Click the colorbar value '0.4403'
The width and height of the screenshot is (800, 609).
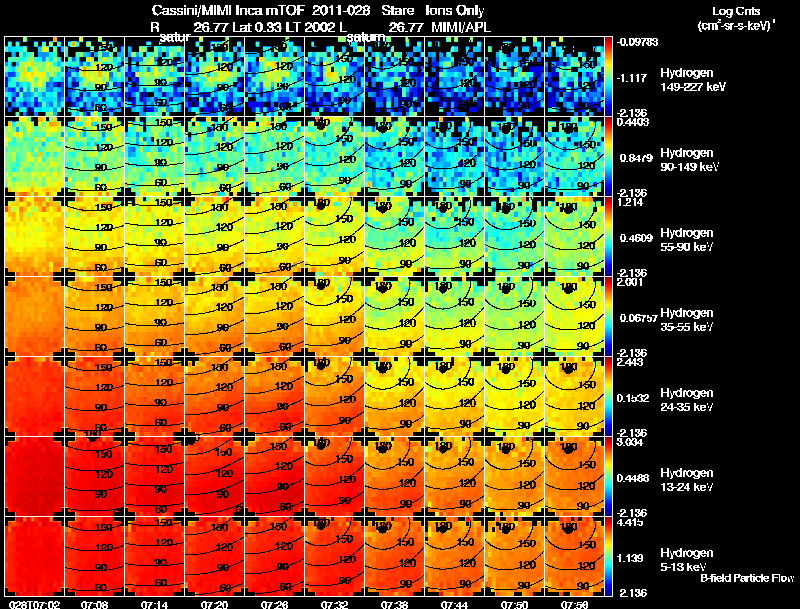(x=633, y=122)
